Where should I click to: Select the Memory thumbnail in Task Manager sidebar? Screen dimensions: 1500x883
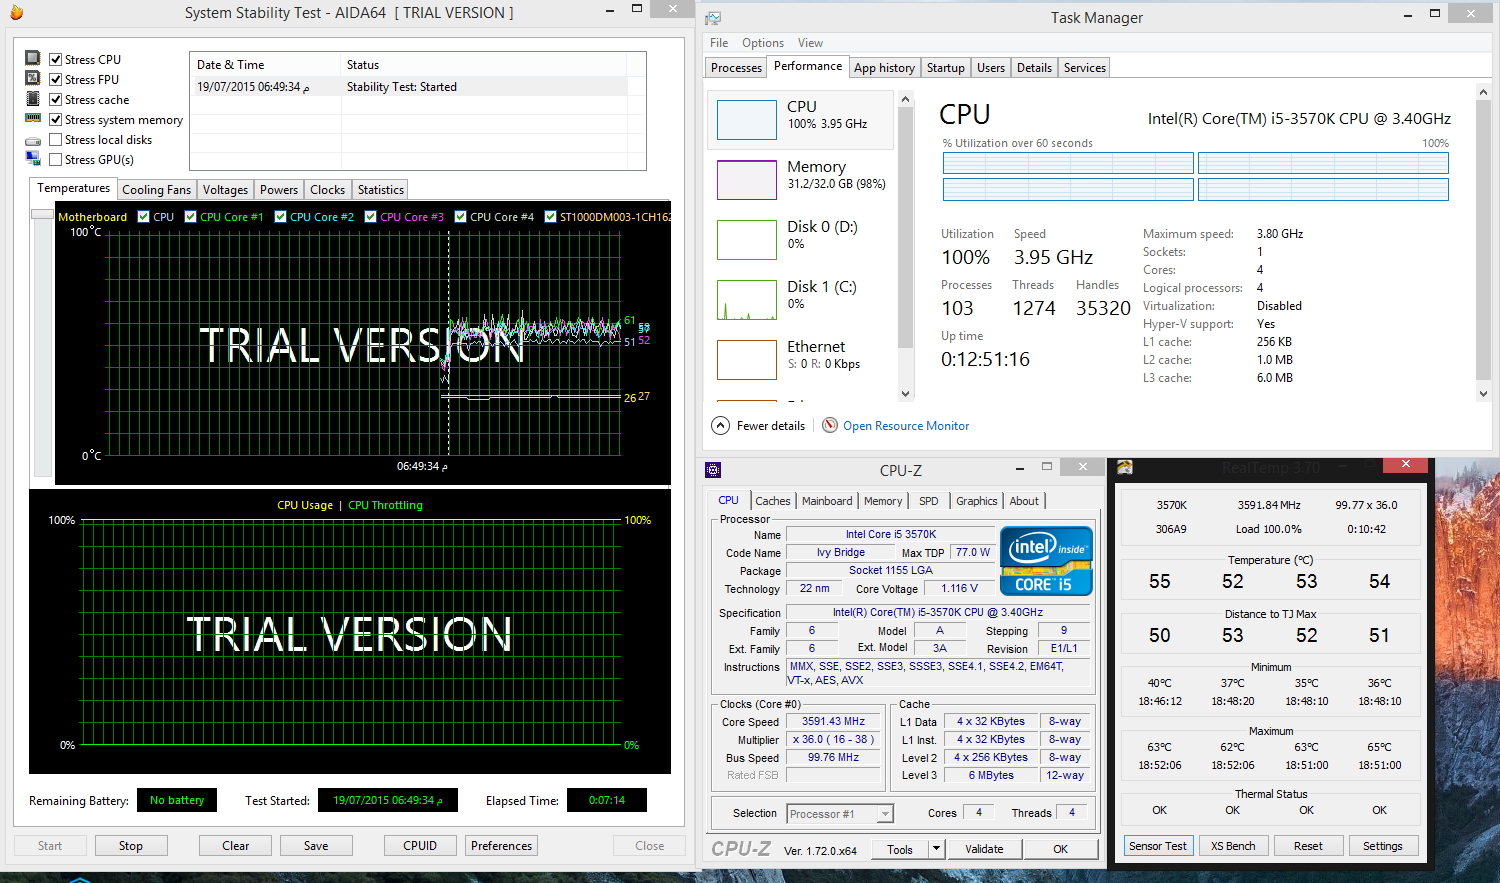(747, 180)
